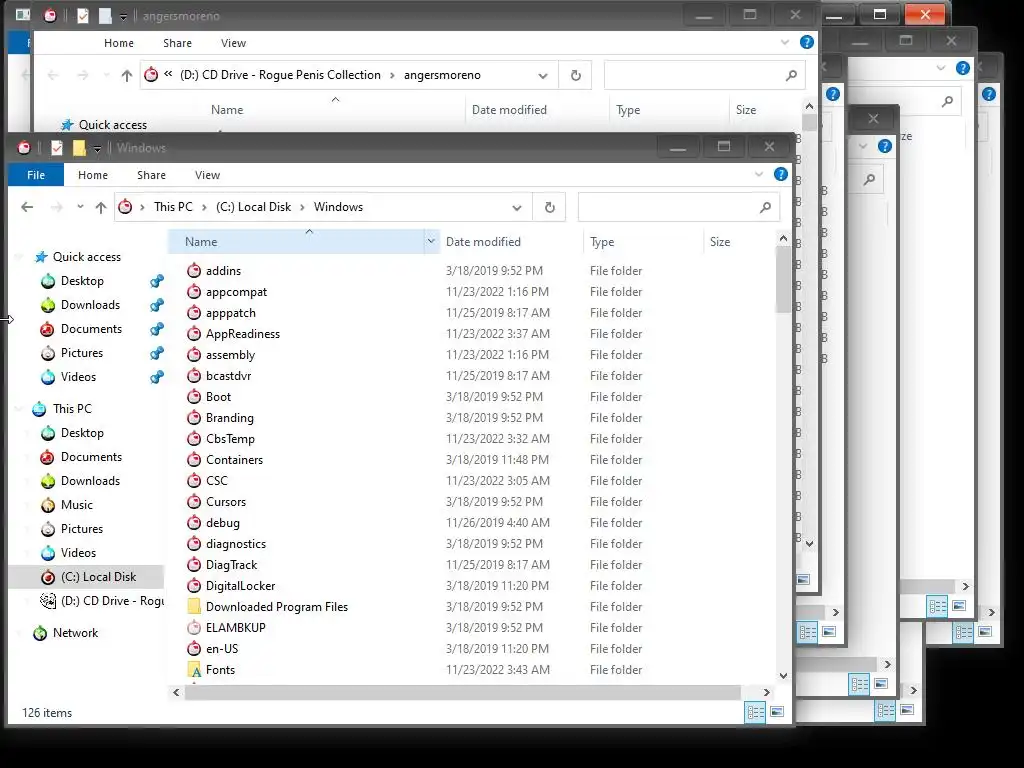Expand the ribbon in Windows window

click(x=759, y=174)
